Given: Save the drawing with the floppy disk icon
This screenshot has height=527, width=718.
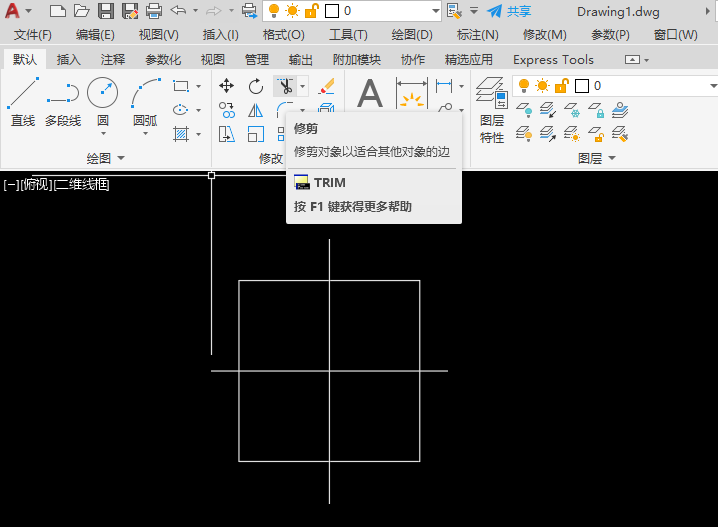Looking at the screenshot, I should 106,11.
